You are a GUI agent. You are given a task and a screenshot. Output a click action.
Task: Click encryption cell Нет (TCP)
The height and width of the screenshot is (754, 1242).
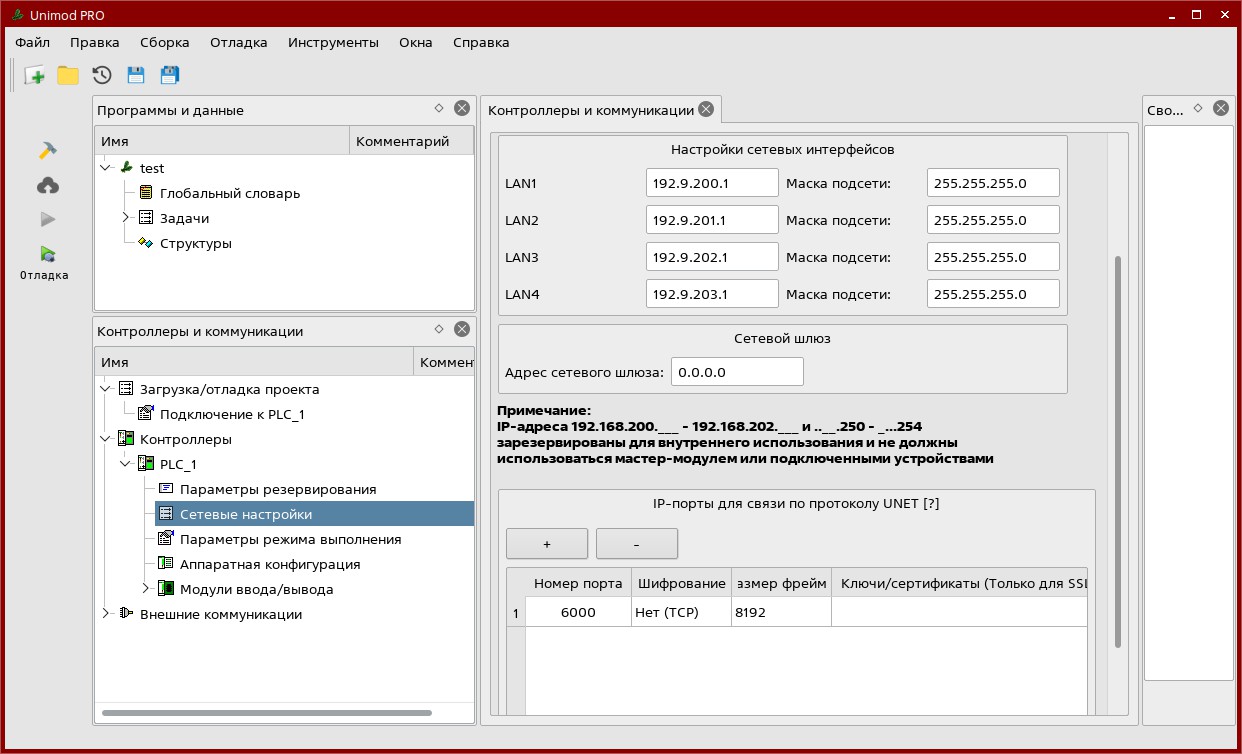tap(680, 612)
